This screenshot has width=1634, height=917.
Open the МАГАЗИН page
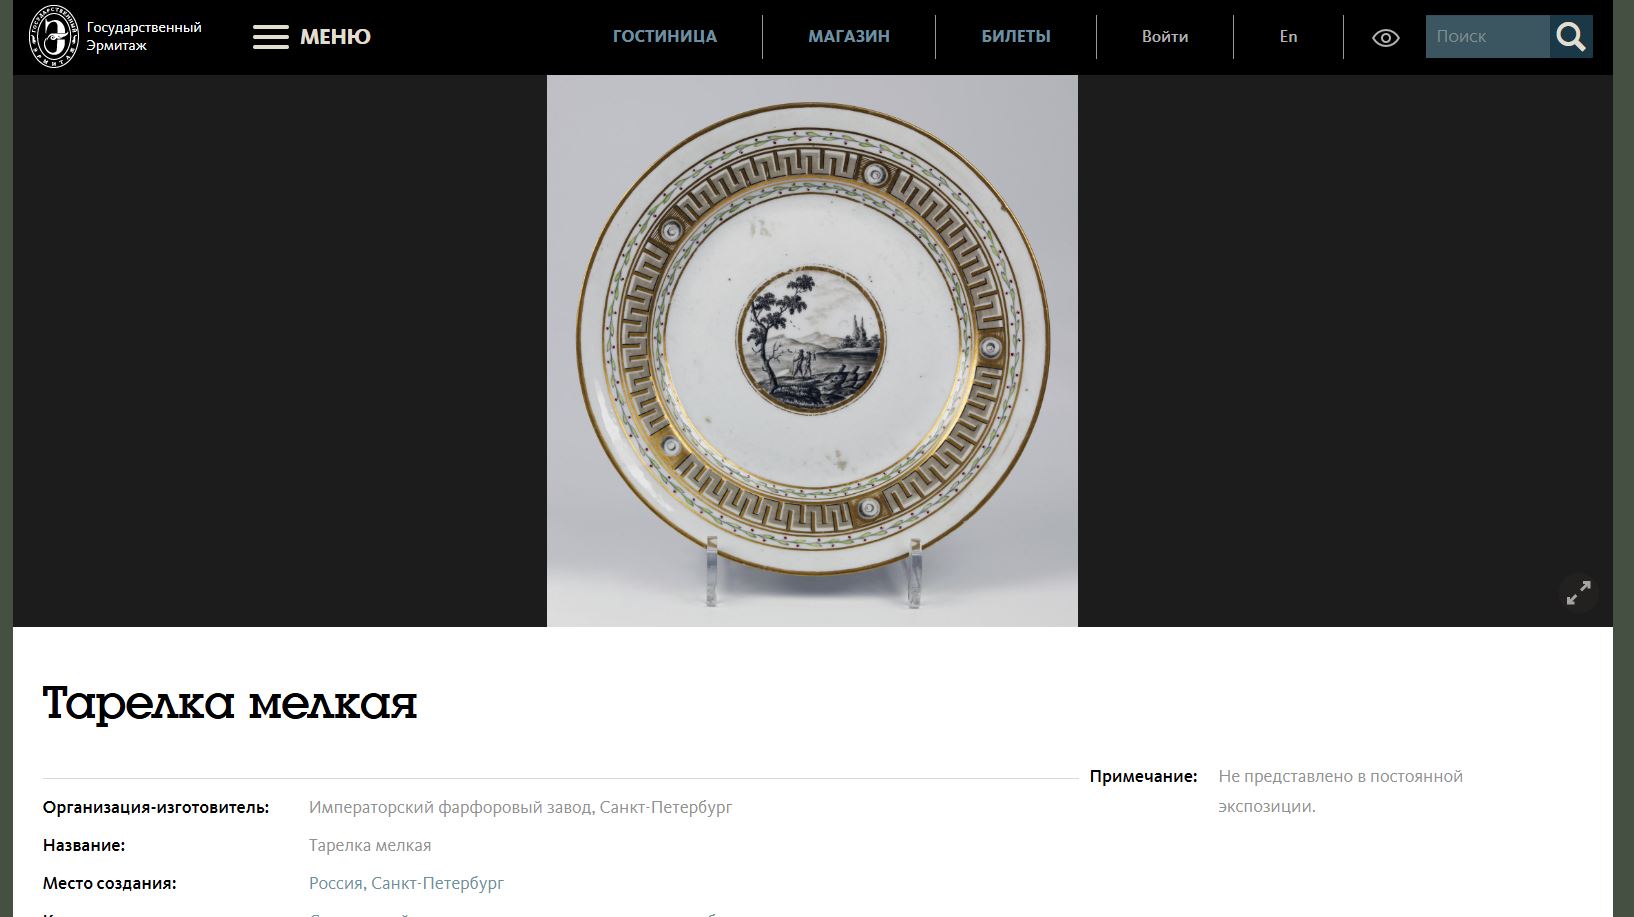tap(849, 36)
